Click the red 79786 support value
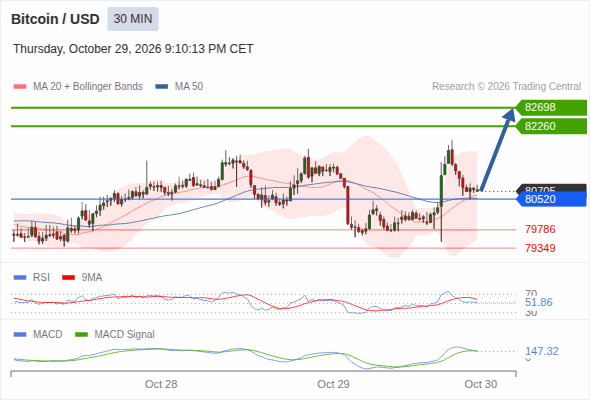The width and height of the screenshot is (590, 400). [x=540, y=229]
